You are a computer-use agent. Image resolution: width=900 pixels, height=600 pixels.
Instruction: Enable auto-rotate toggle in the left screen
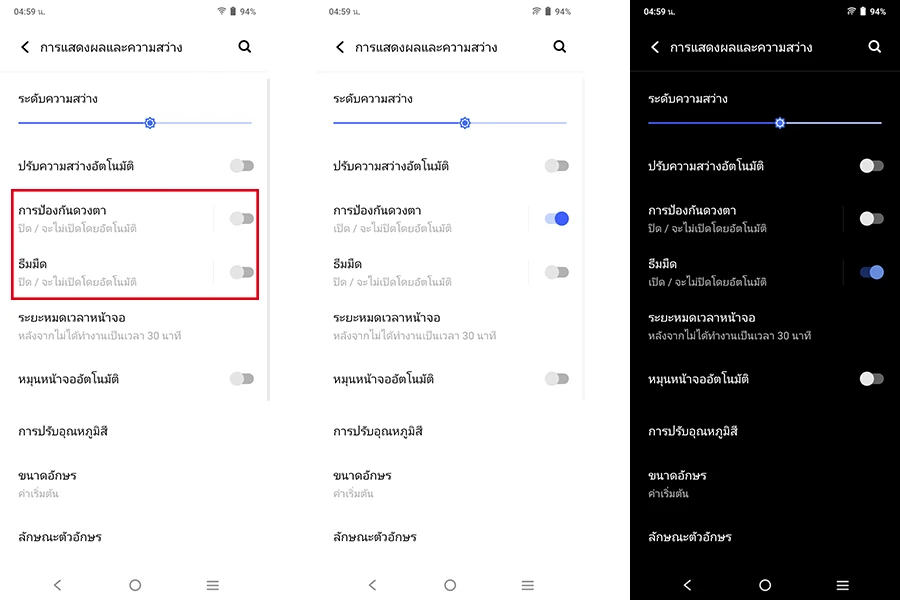(242, 379)
